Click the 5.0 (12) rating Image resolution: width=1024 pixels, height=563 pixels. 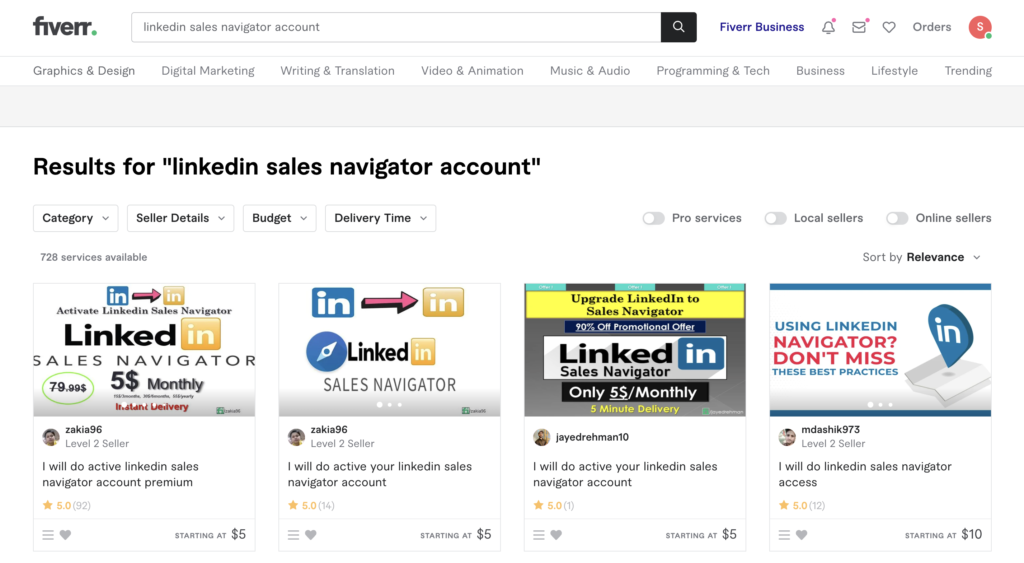803,506
